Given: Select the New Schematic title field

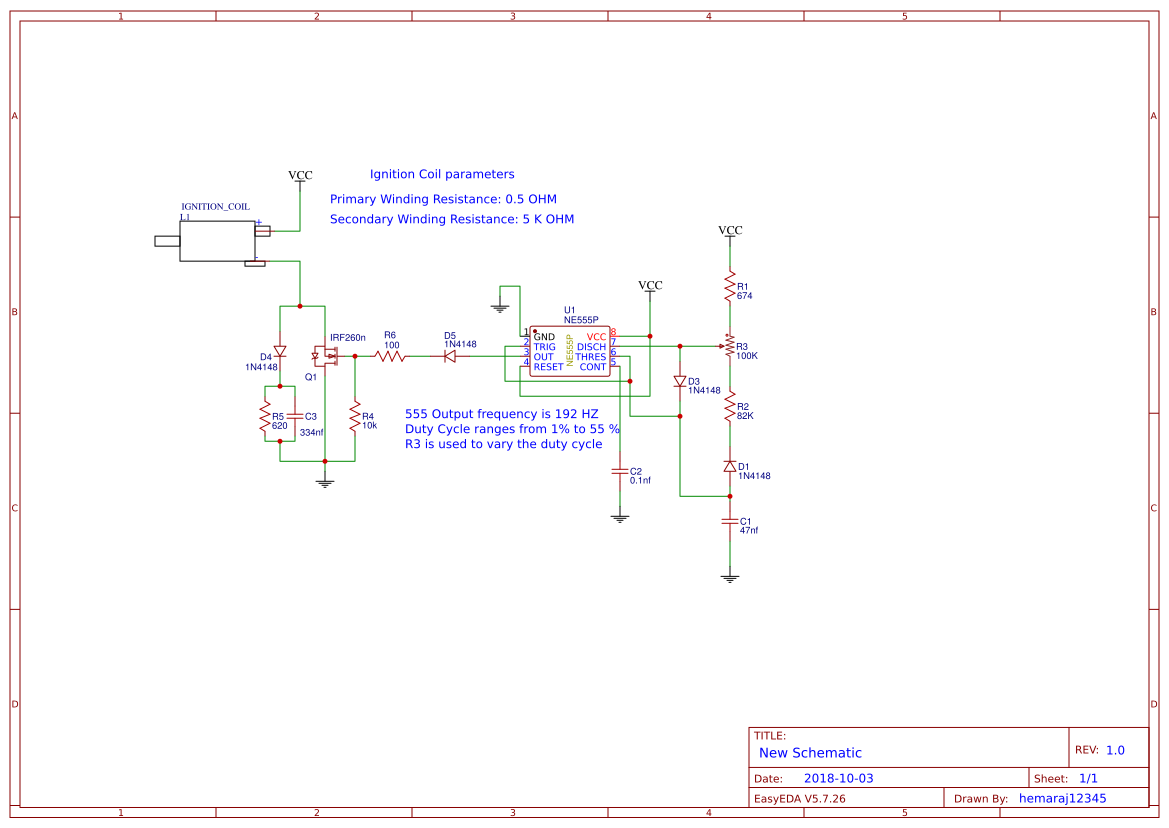Looking at the screenshot, I should click(x=810, y=753).
